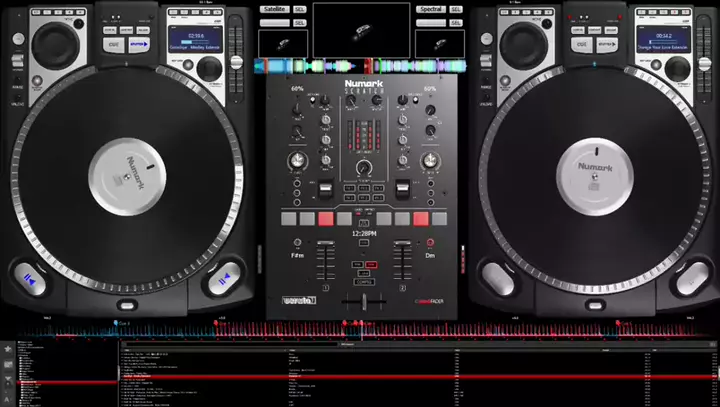720x407 pixels.
Task: Toggle the red pad on mixer right side
Action: point(421,219)
